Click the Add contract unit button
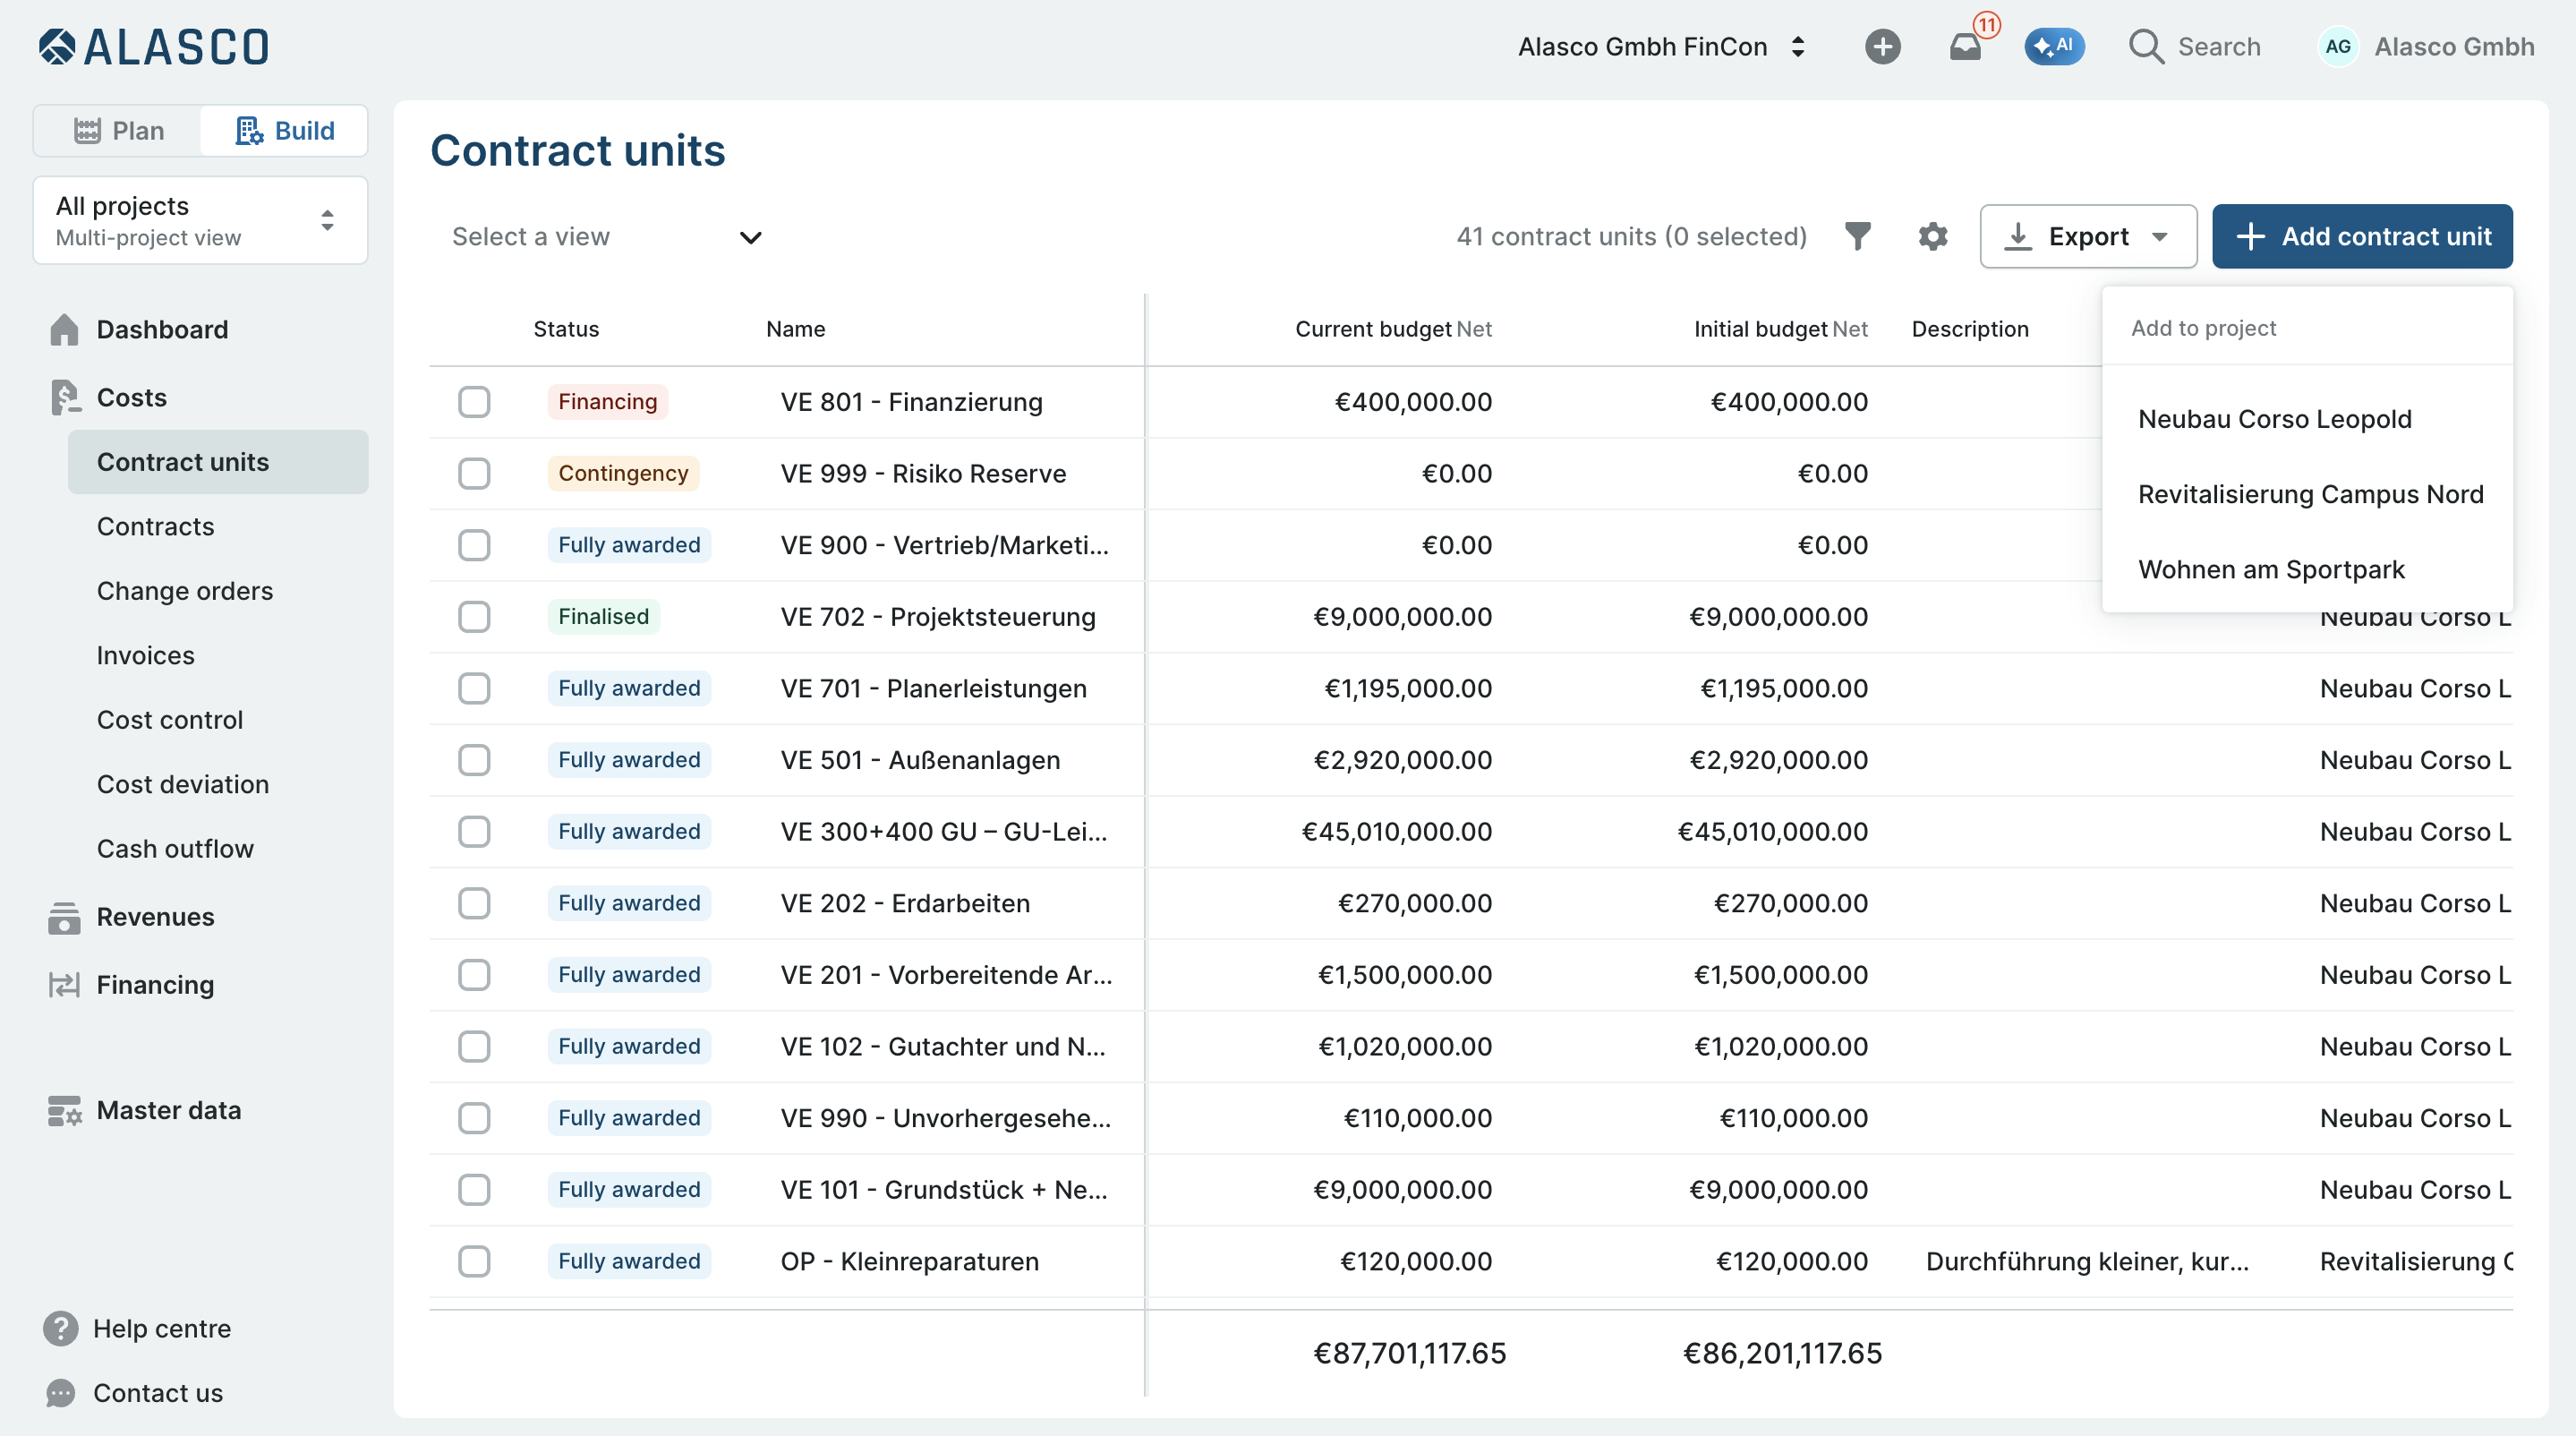This screenshot has width=2576, height=1436. (x=2361, y=236)
